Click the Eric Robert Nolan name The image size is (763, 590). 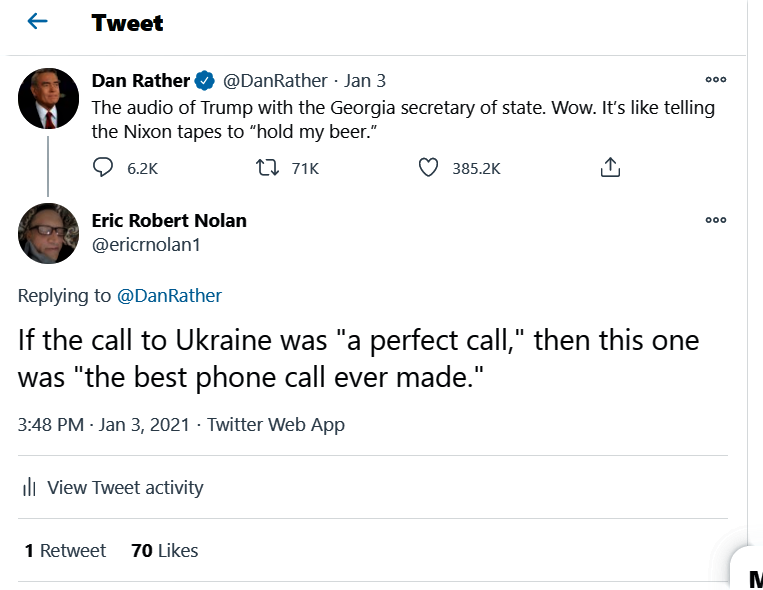169,220
